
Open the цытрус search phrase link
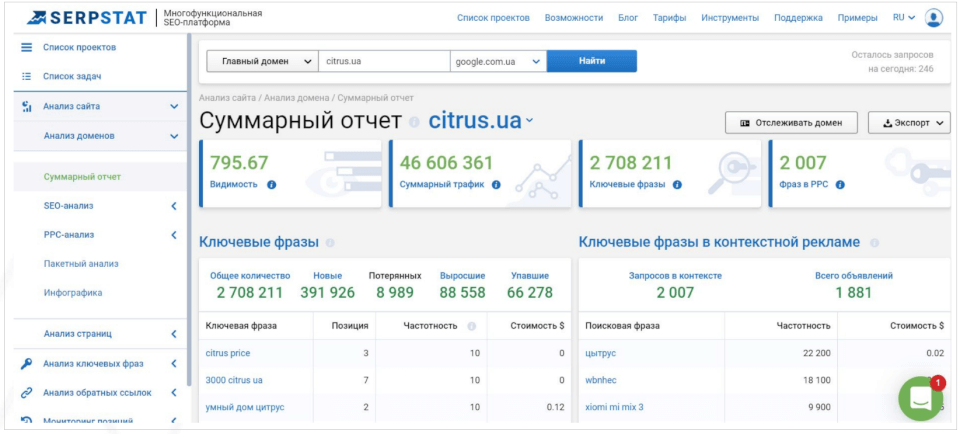[x=601, y=353]
